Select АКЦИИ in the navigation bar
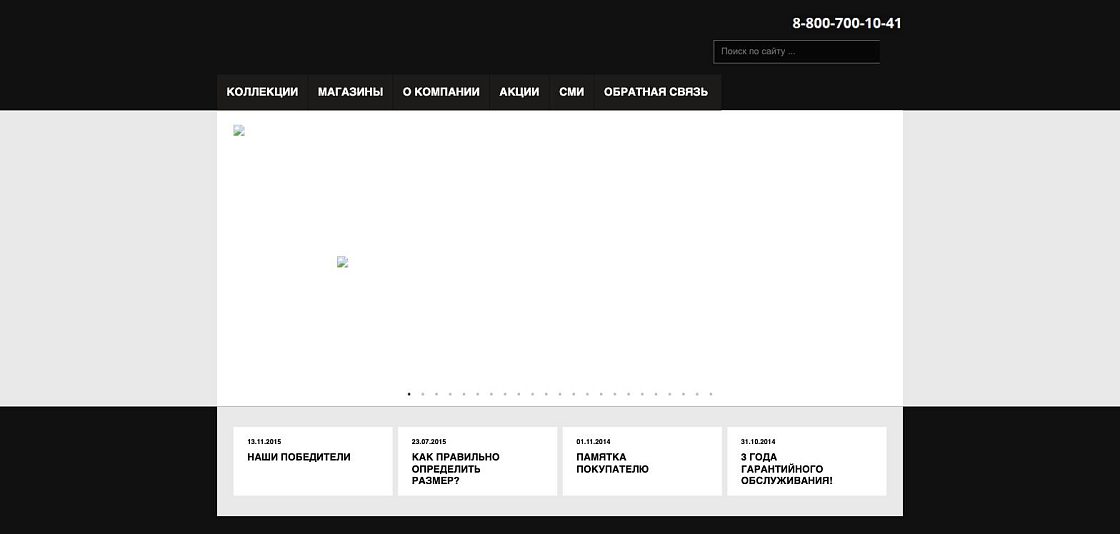Screen dimensions: 1120x534 pyautogui.click(x=519, y=92)
